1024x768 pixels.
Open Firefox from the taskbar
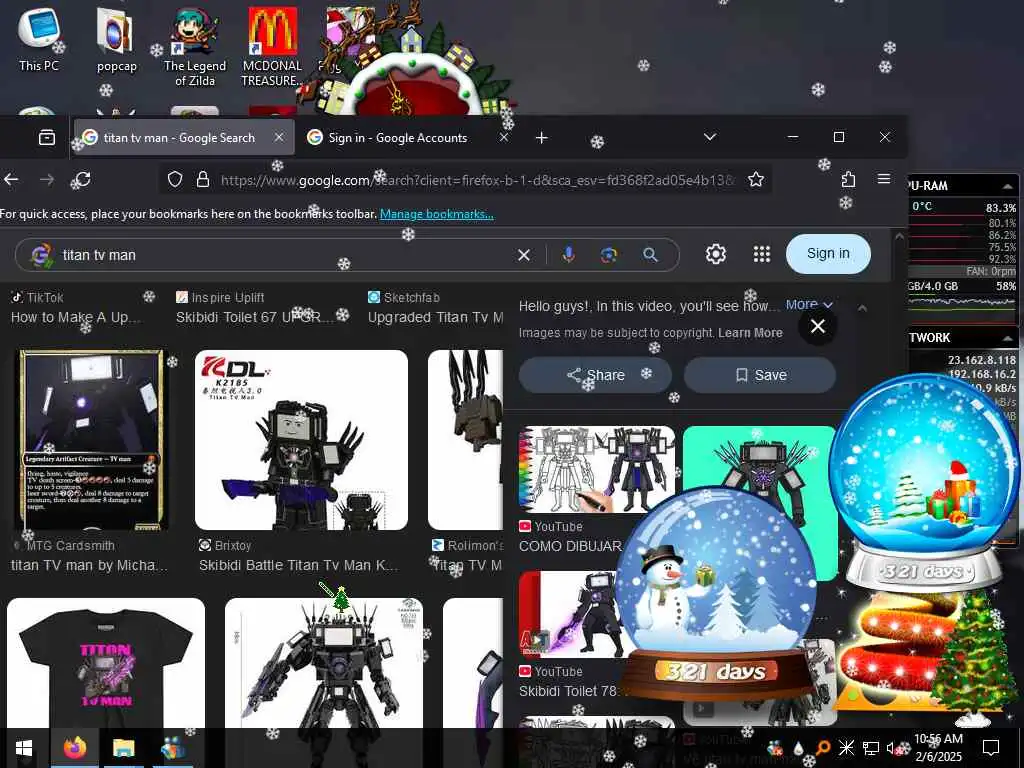[x=74, y=748]
